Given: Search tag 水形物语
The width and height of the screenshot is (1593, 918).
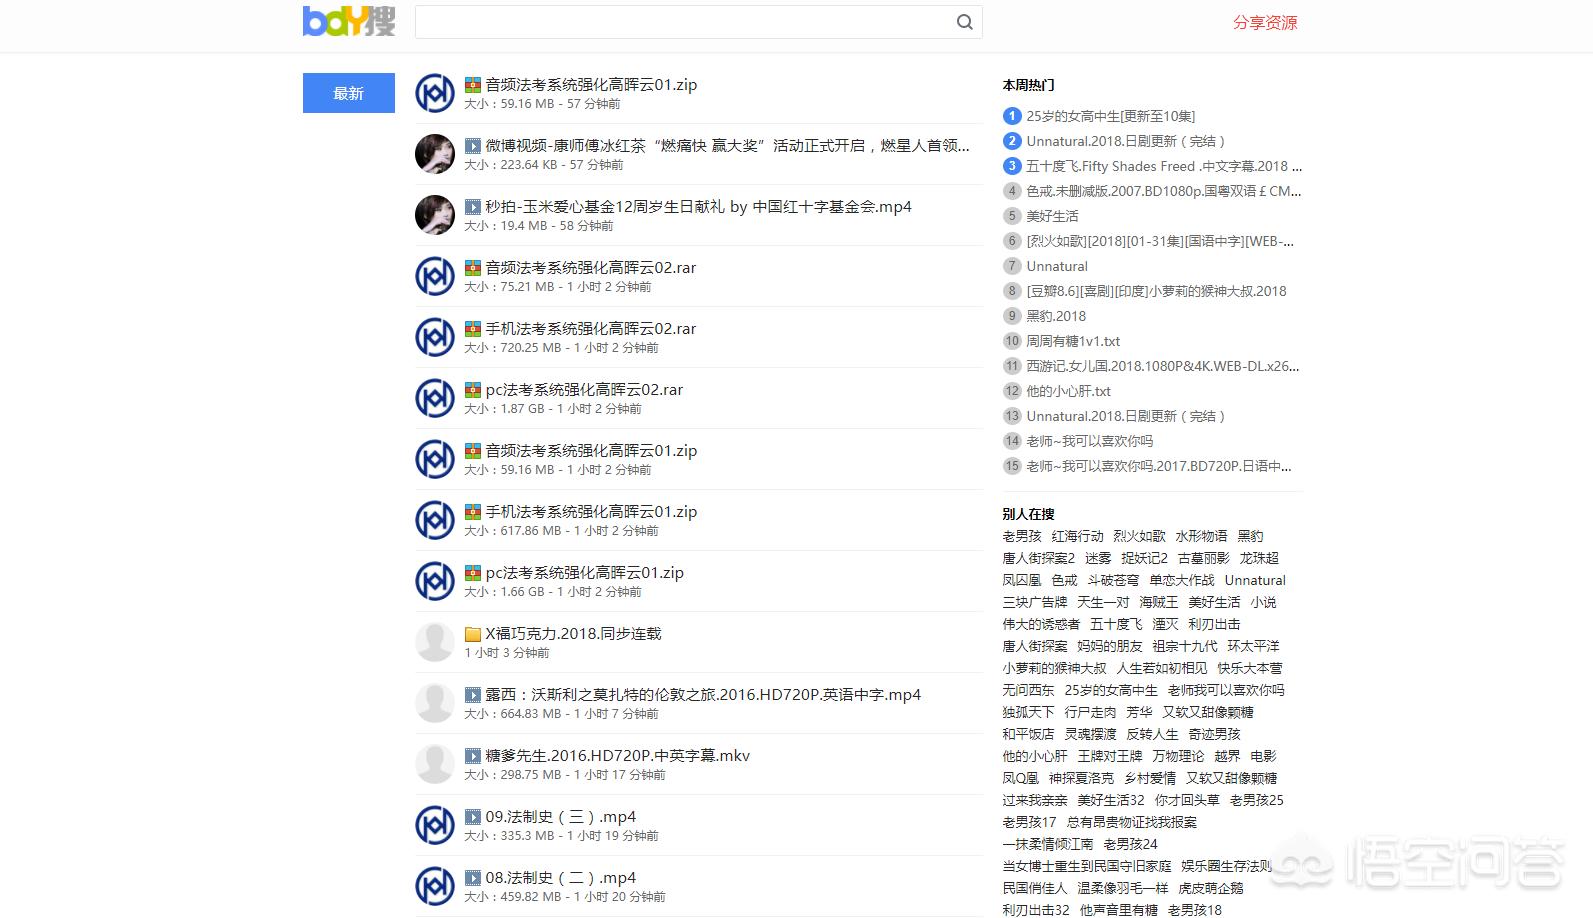Looking at the screenshot, I should pos(1201,536).
